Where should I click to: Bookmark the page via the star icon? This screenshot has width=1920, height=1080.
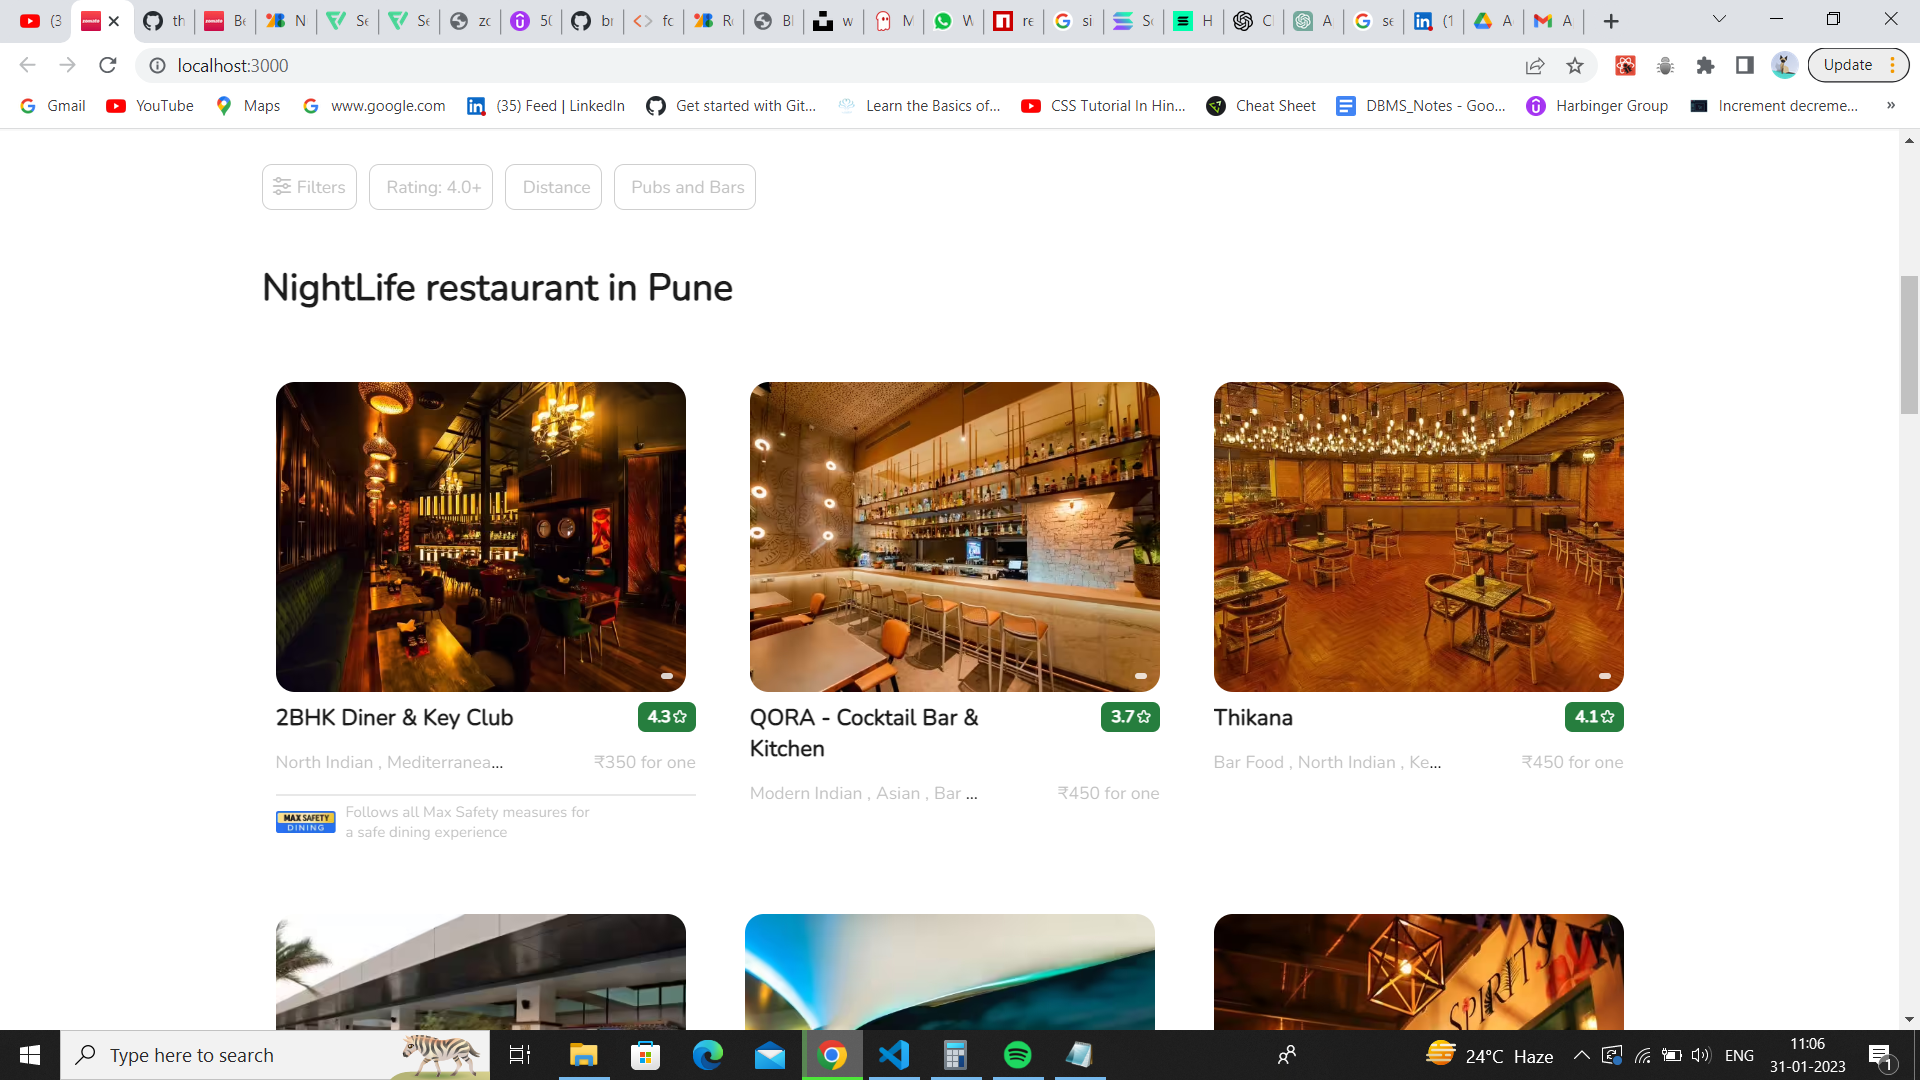(1575, 66)
